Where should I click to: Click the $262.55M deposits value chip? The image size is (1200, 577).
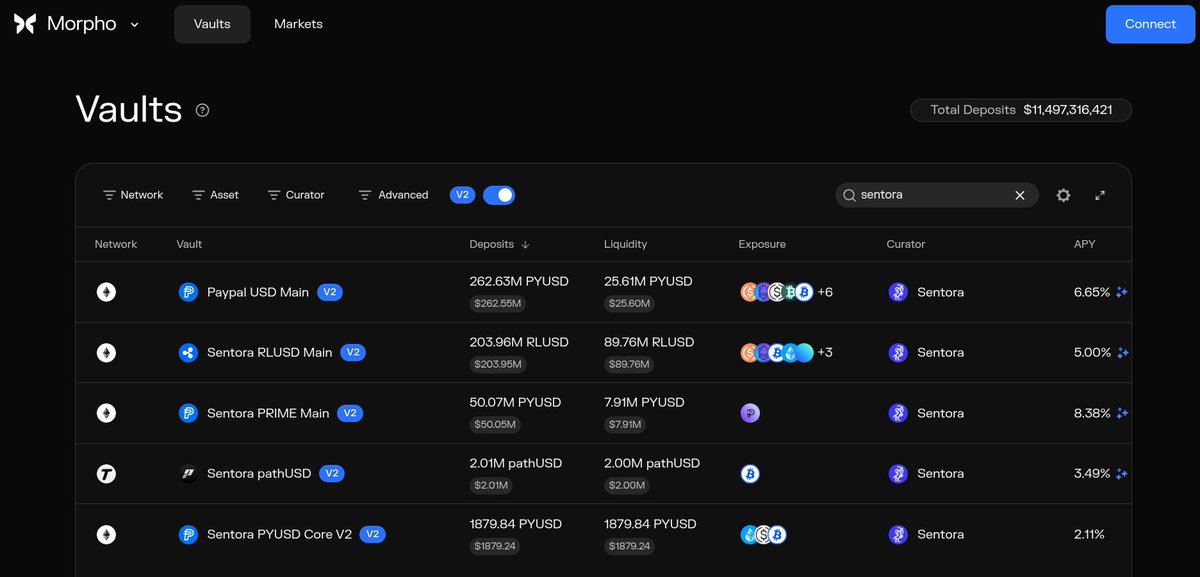[x=498, y=303]
